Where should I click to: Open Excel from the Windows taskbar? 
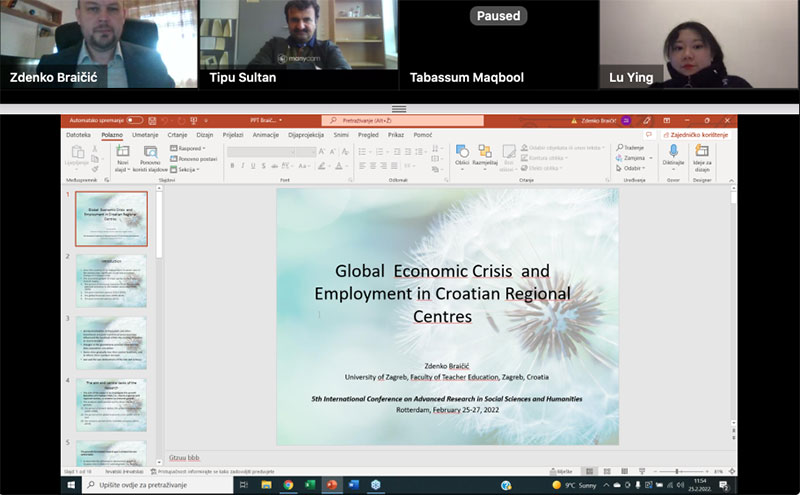pyautogui.click(x=309, y=485)
